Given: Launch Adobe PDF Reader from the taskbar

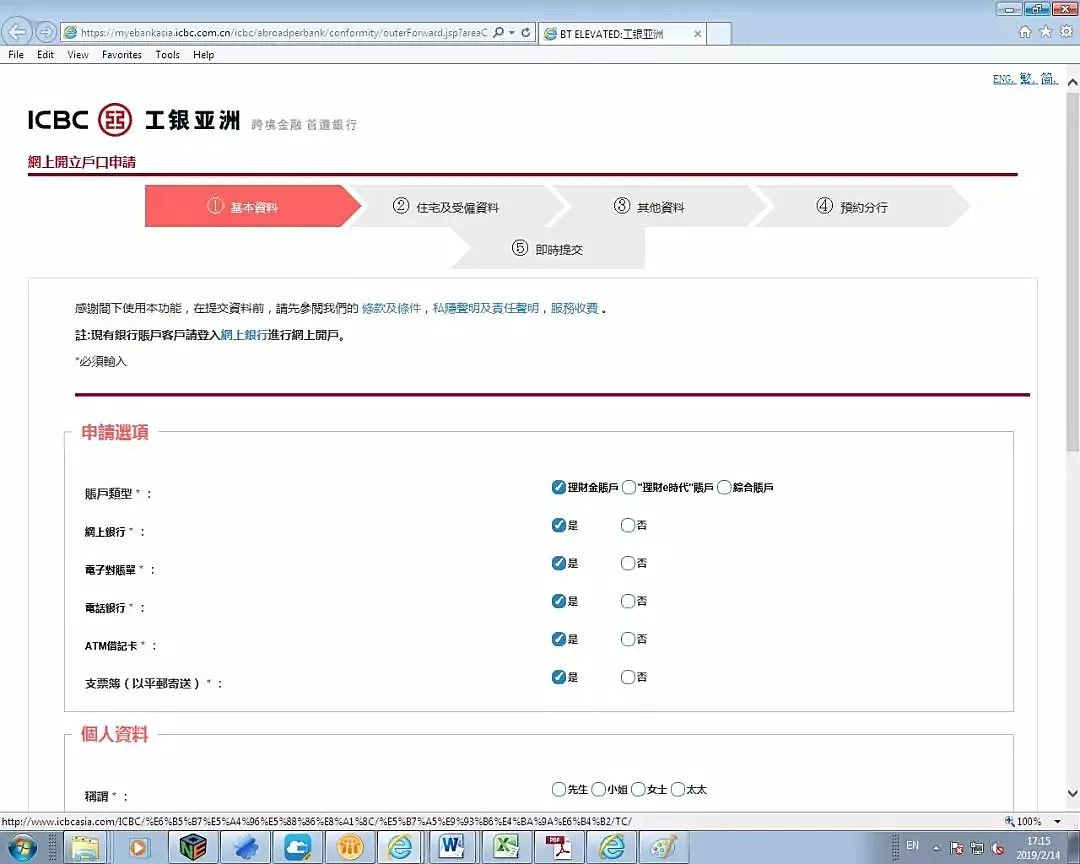Looking at the screenshot, I should tap(559, 846).
